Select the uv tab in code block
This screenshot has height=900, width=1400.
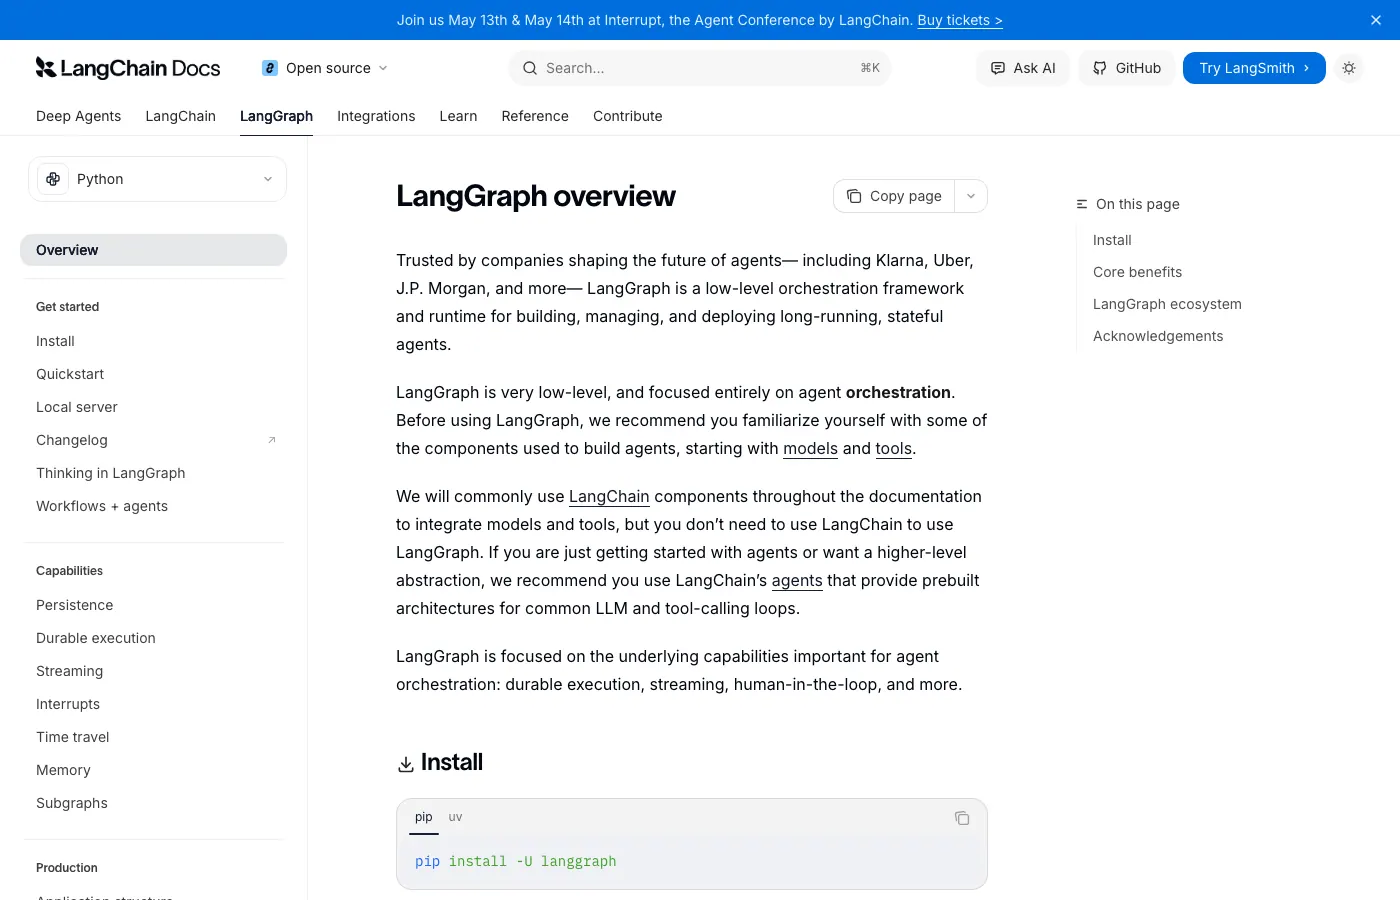tap(455, 817)
